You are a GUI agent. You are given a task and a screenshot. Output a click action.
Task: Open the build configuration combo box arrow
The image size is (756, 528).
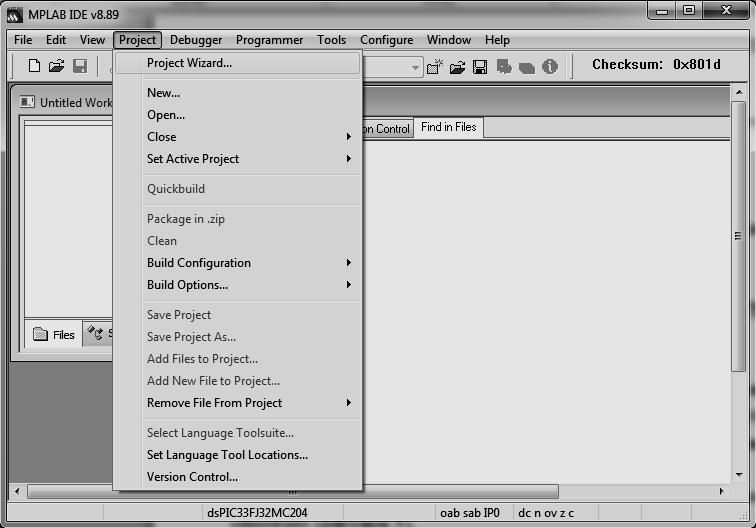[415, 67]
